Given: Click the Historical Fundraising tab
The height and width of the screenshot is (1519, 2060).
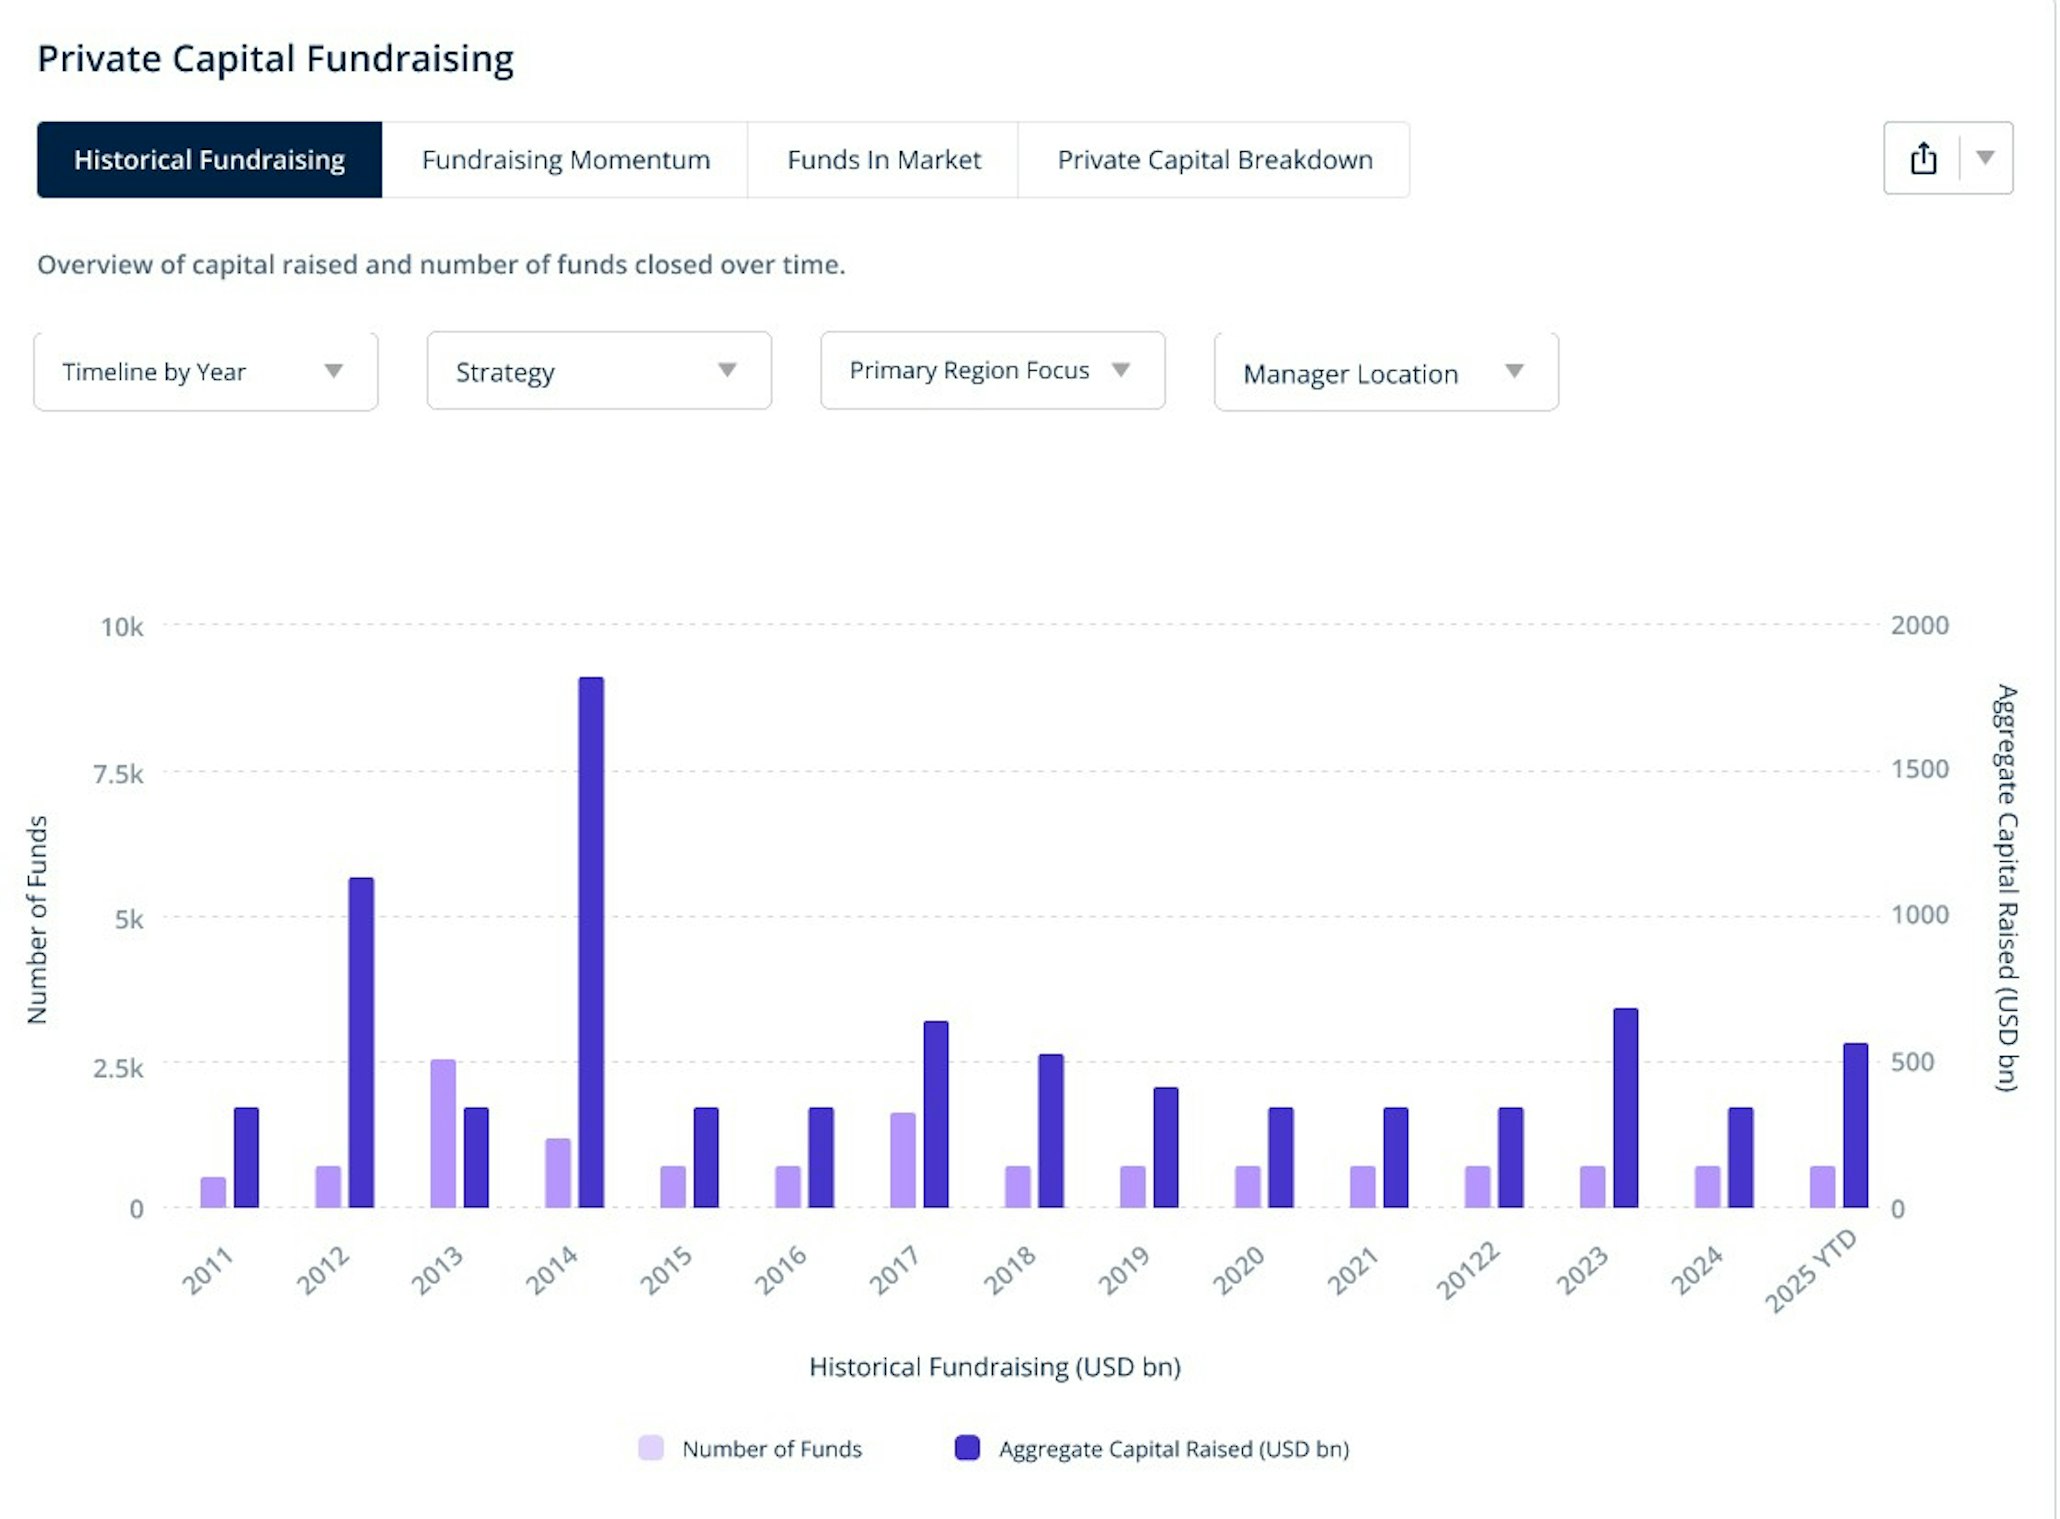Looking at the screenshot, I should pyautogui.click(x=209, y=160).
